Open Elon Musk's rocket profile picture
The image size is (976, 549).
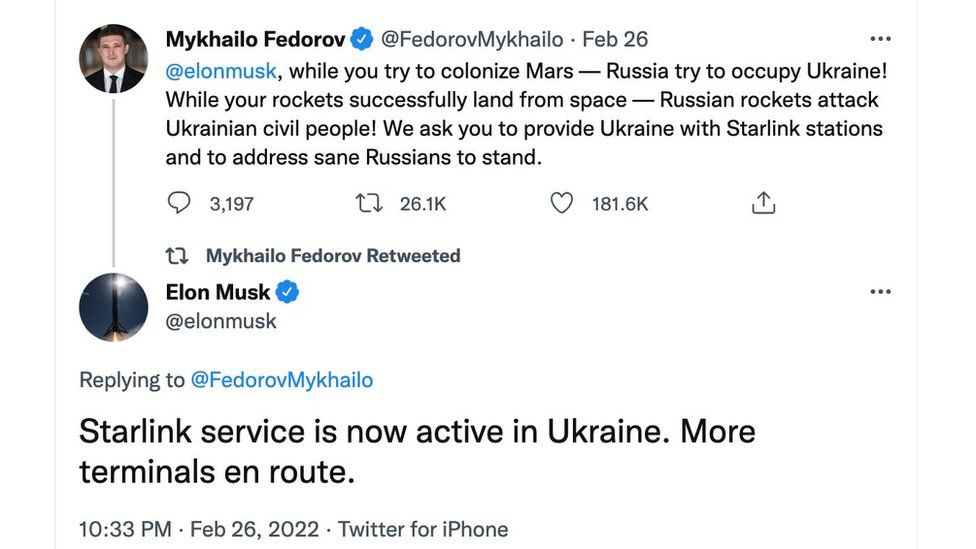[113, 307]
